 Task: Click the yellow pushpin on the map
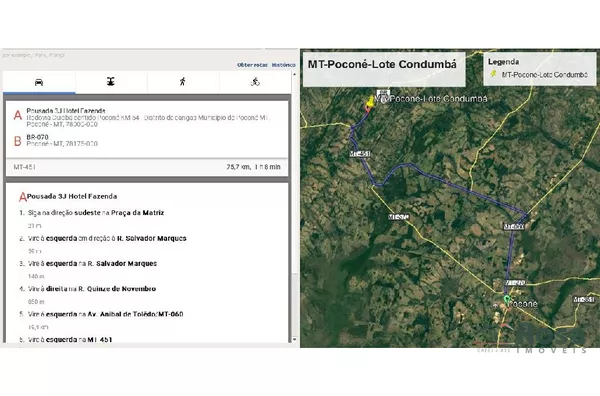[370, 102]
